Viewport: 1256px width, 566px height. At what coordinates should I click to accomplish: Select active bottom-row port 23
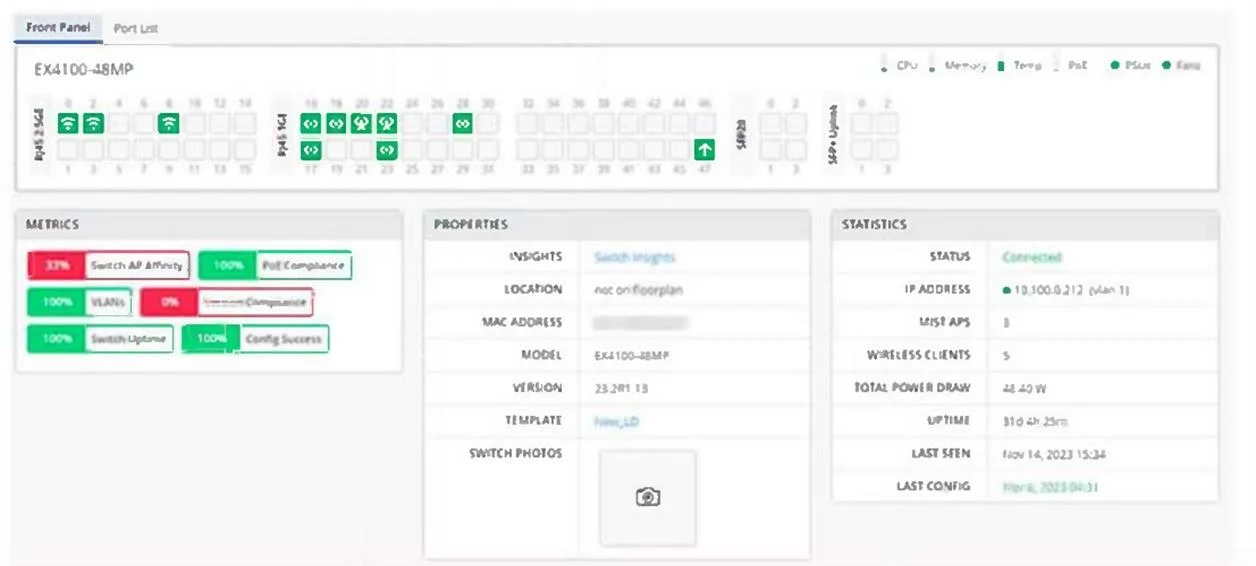click(387, 150)
